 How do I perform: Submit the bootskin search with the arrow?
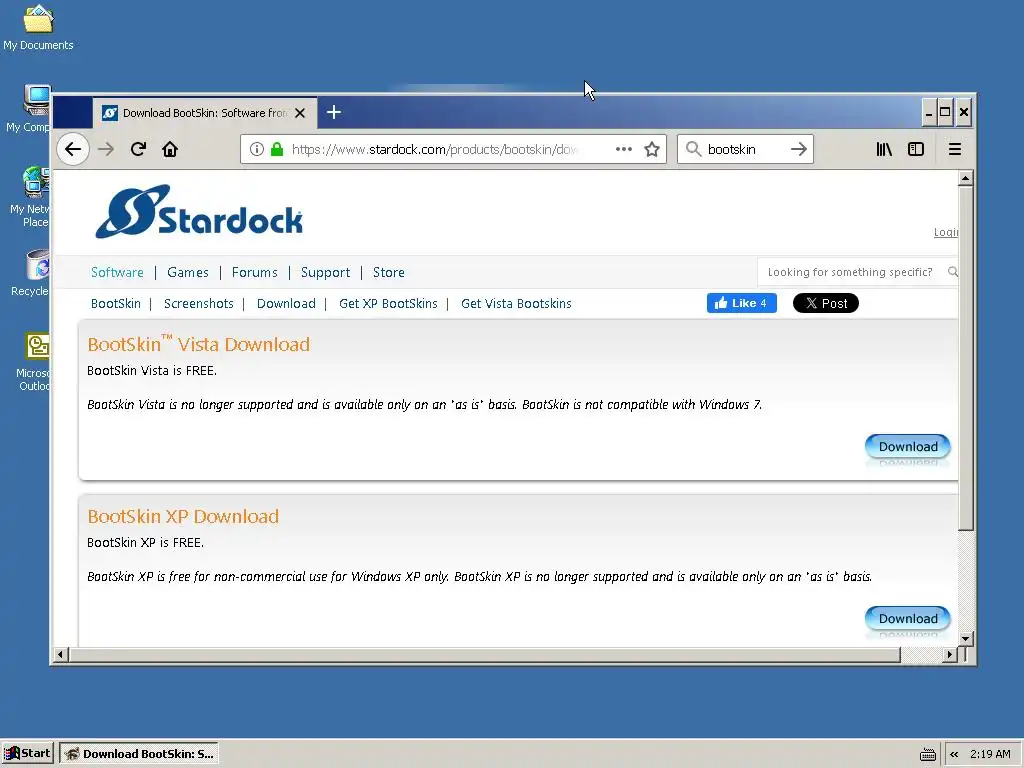coord(799,150)
